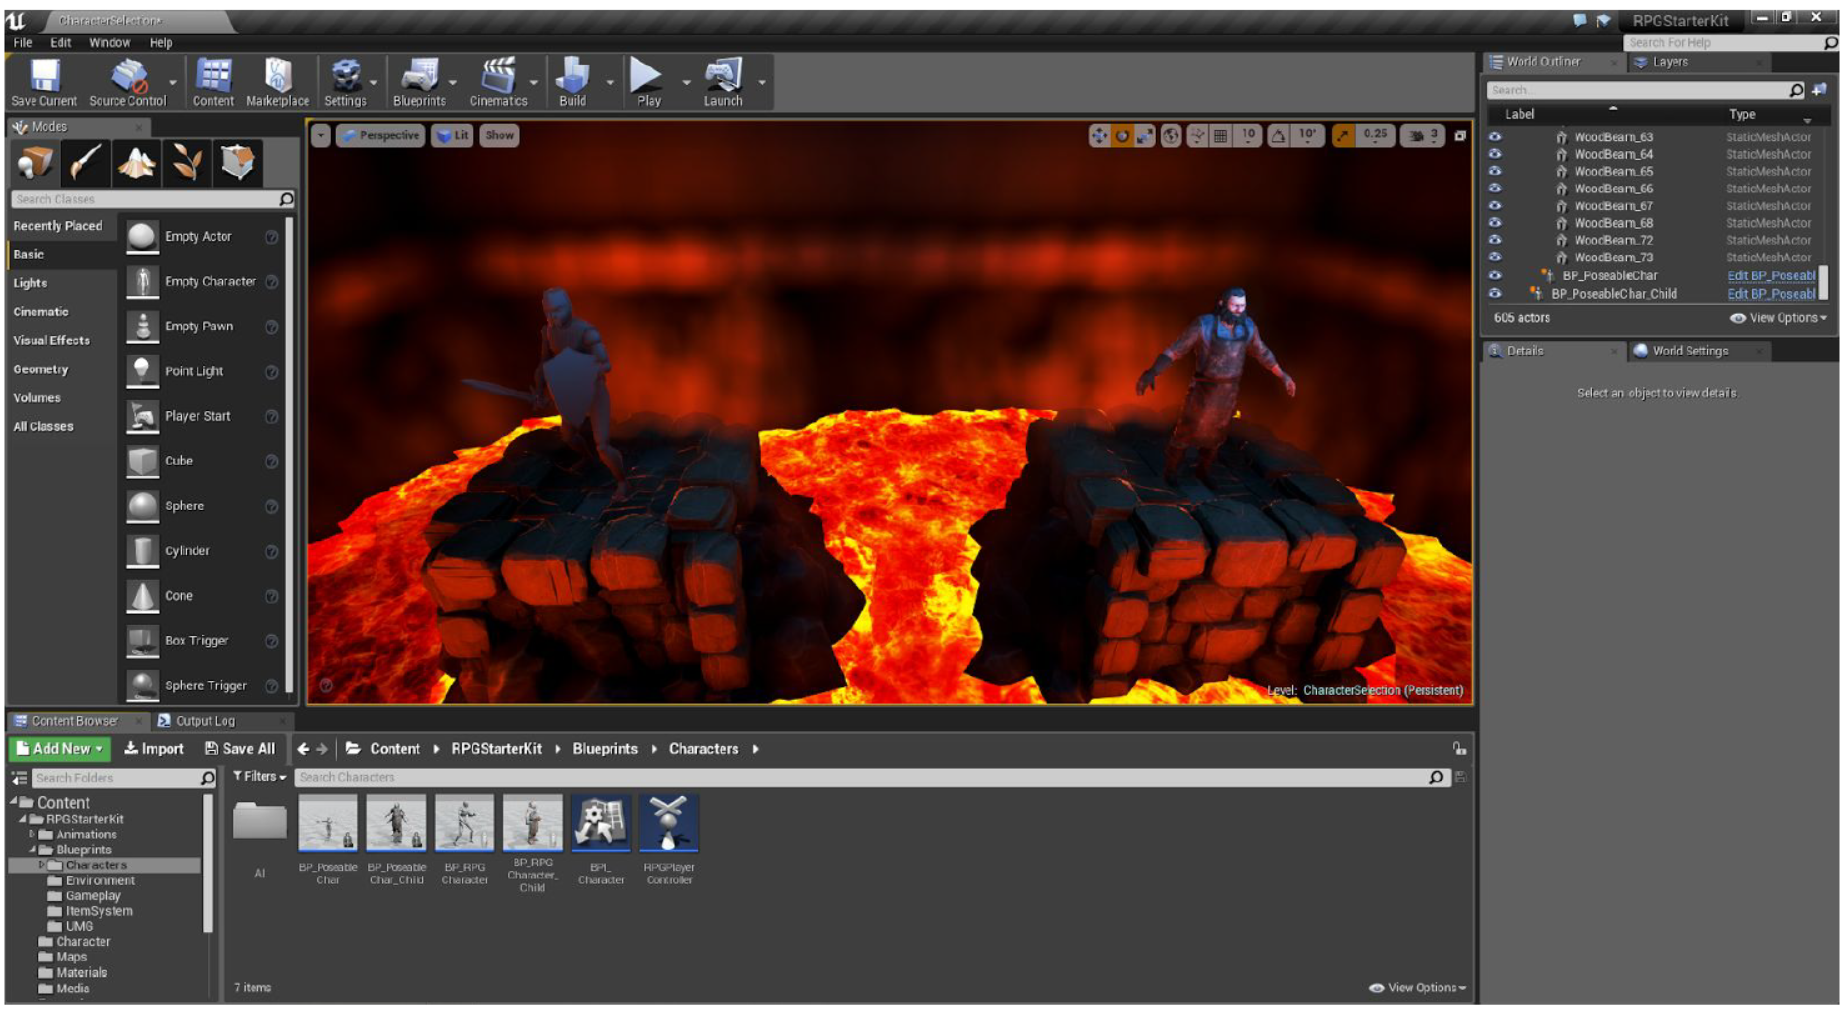This screenshot has width=1847, height=1017.
Task: Select the Foliage mode icon
Action: pyautogui.click(x=187, y=162)
